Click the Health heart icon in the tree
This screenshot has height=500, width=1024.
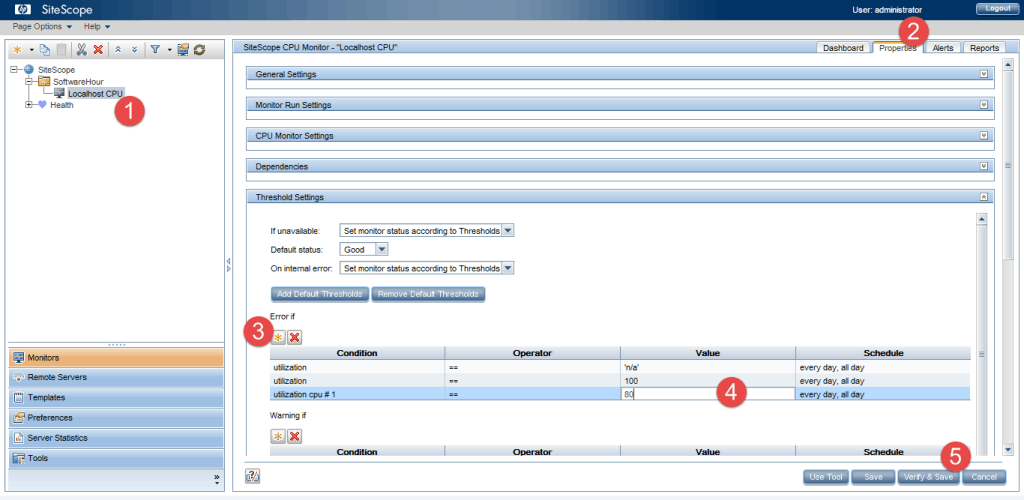coord(42,105)
